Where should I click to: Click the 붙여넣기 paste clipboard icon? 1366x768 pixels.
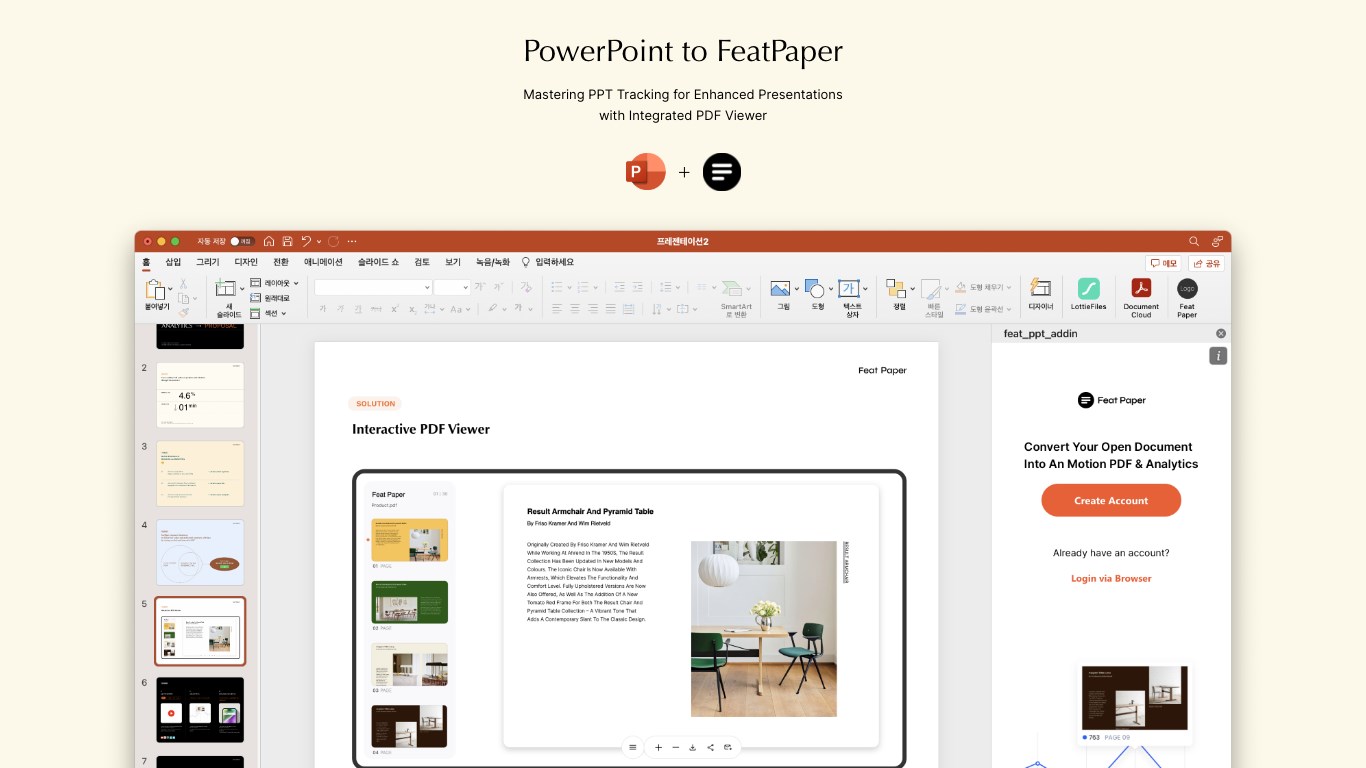point(154,289)
